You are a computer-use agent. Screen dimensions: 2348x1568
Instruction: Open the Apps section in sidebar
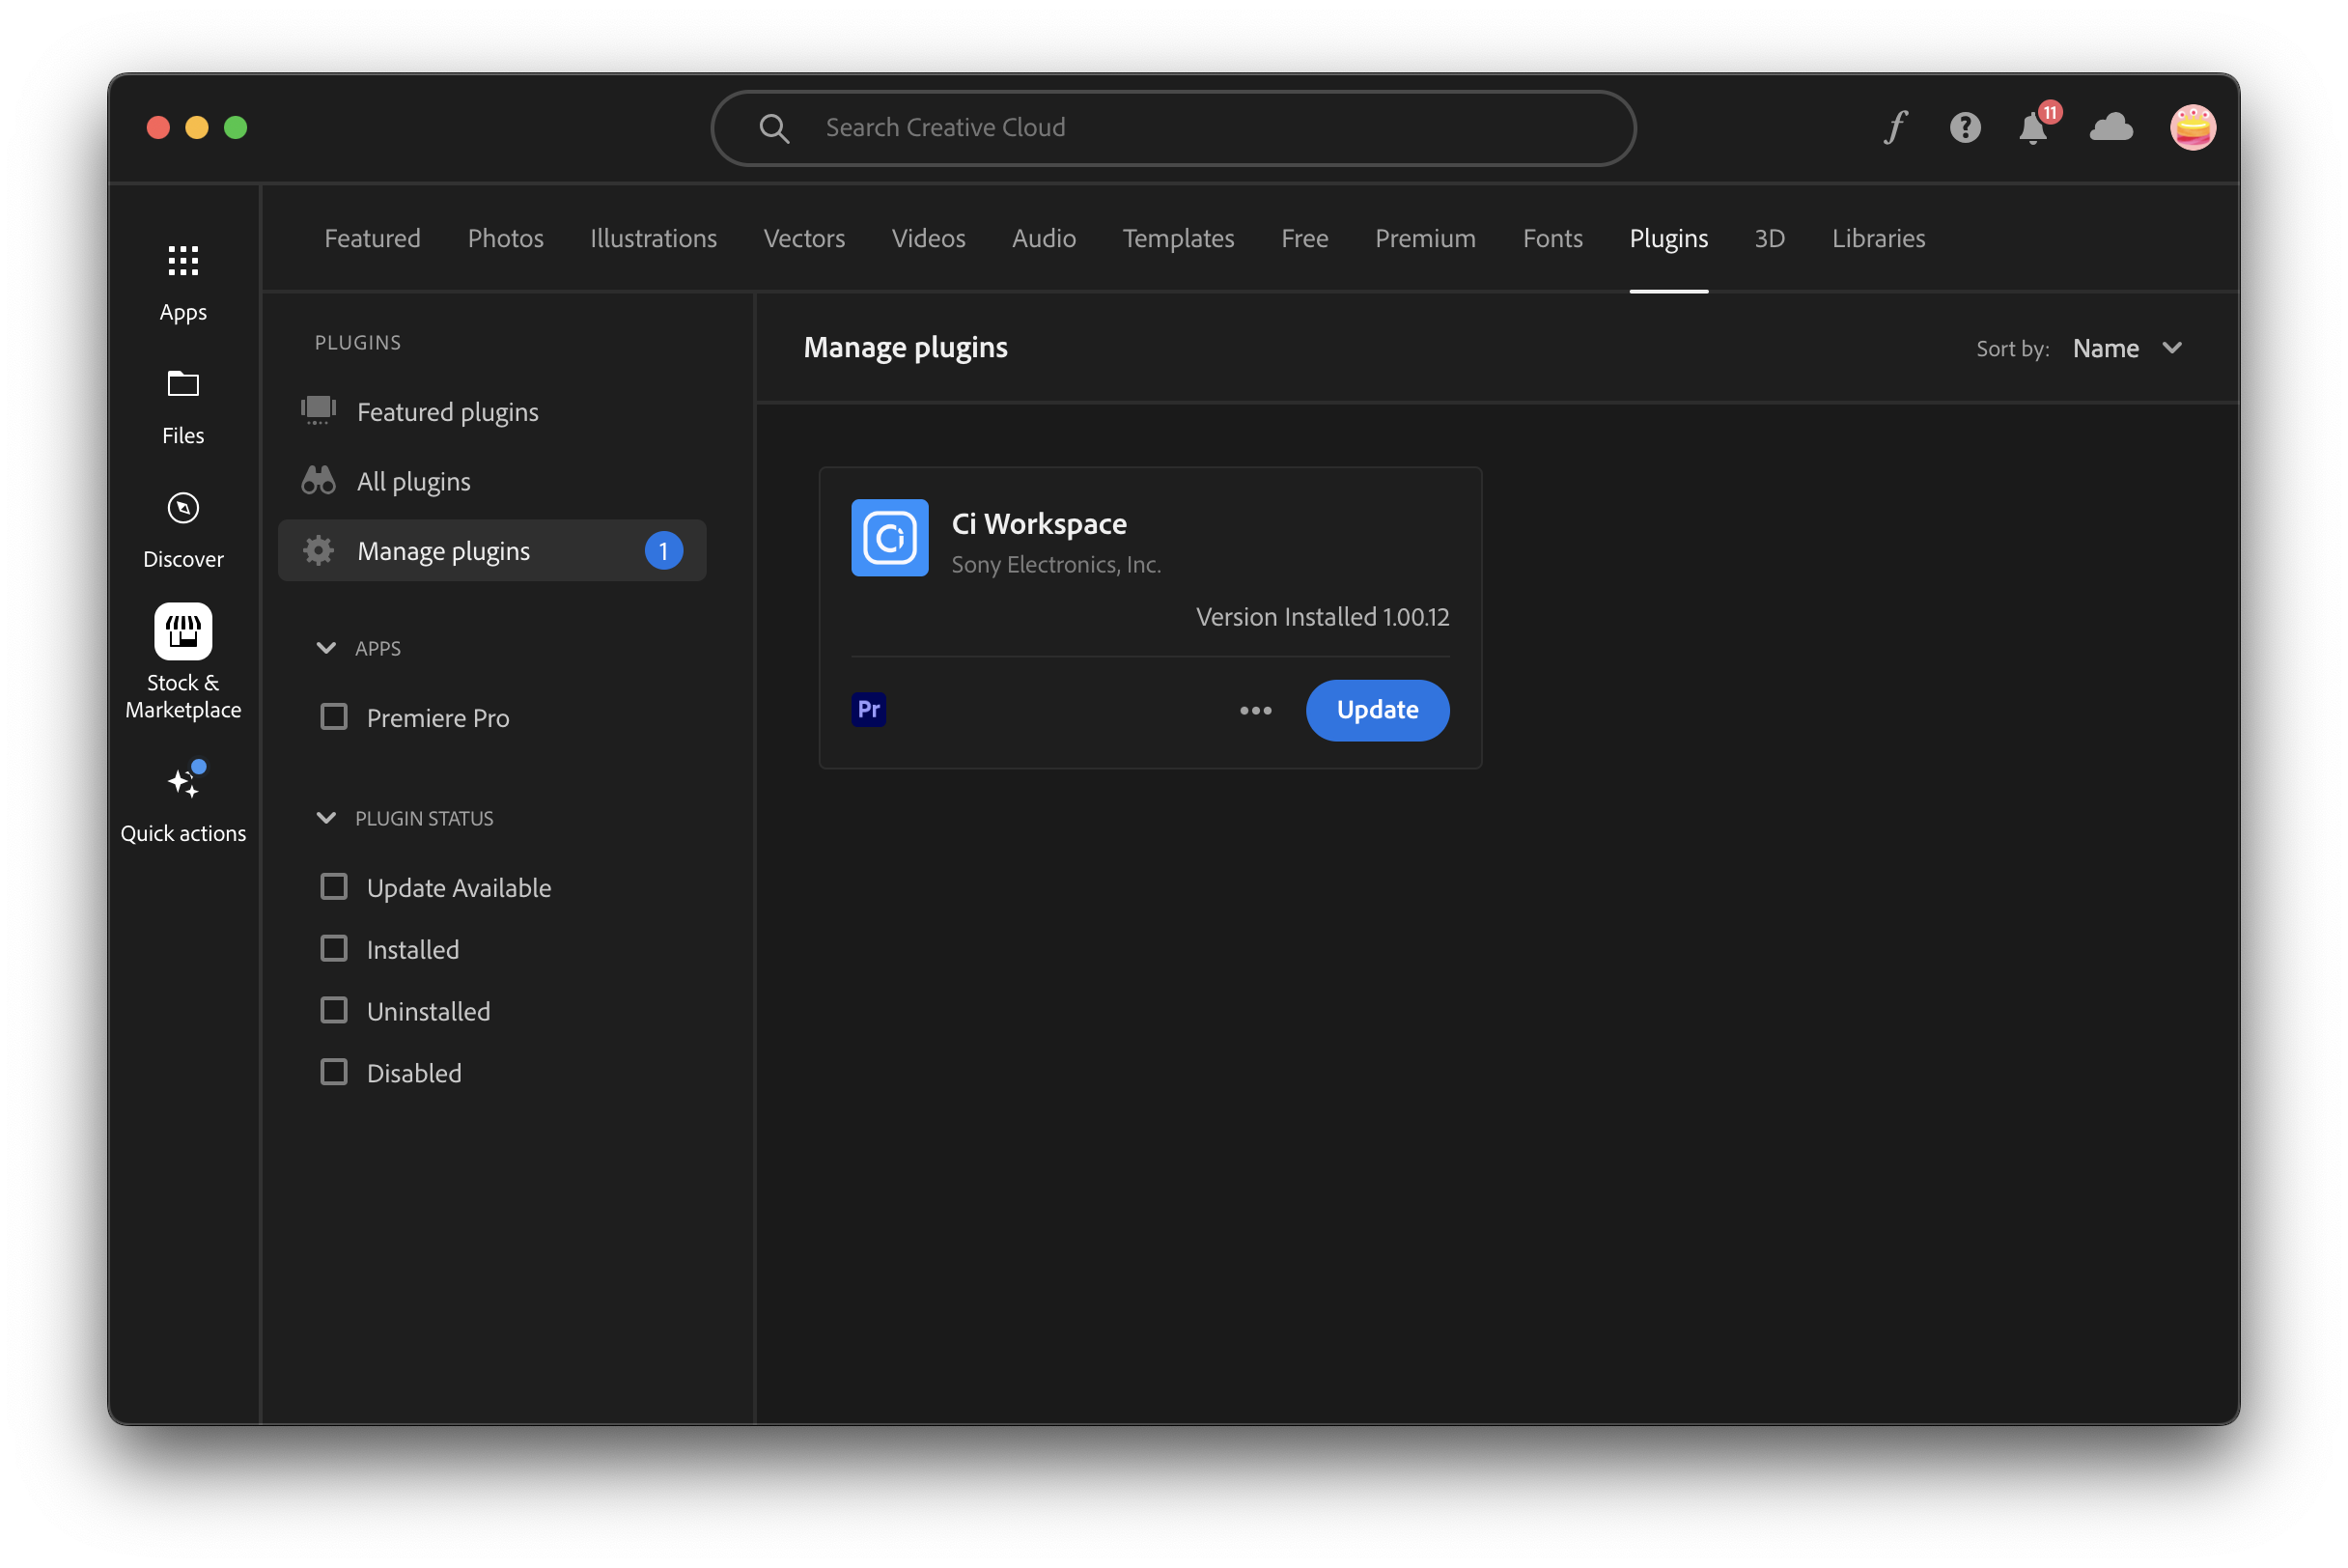point(182,282)
